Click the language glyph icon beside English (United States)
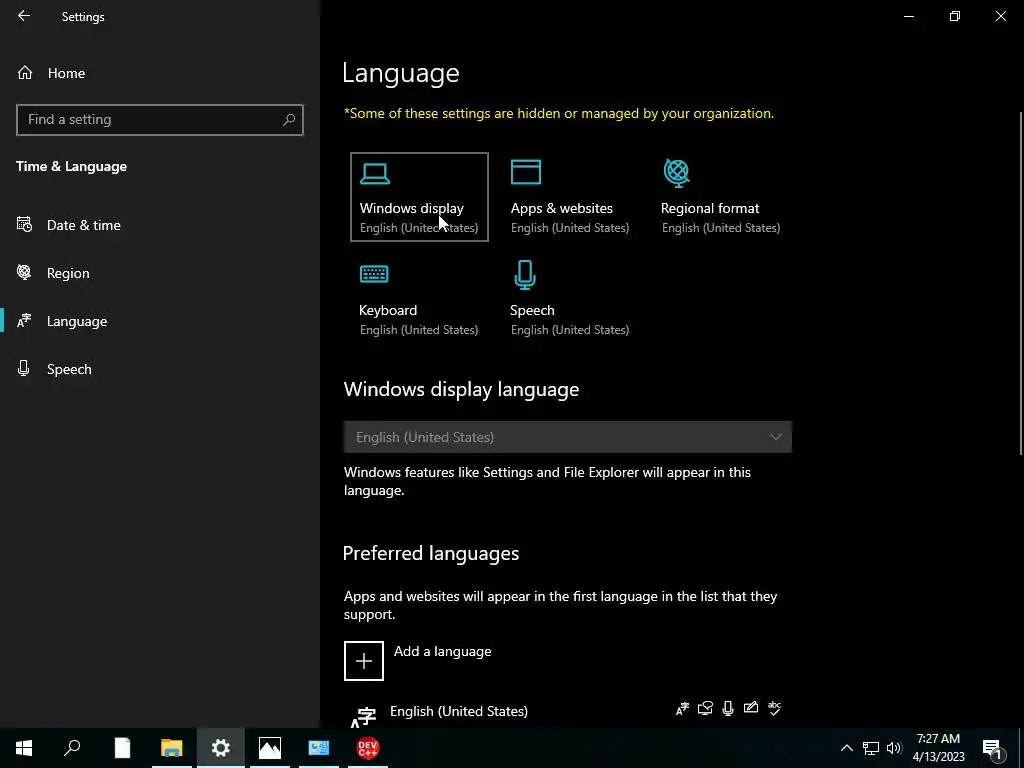The height and width of the screenshot is (768, 1024). pos(363,717)
